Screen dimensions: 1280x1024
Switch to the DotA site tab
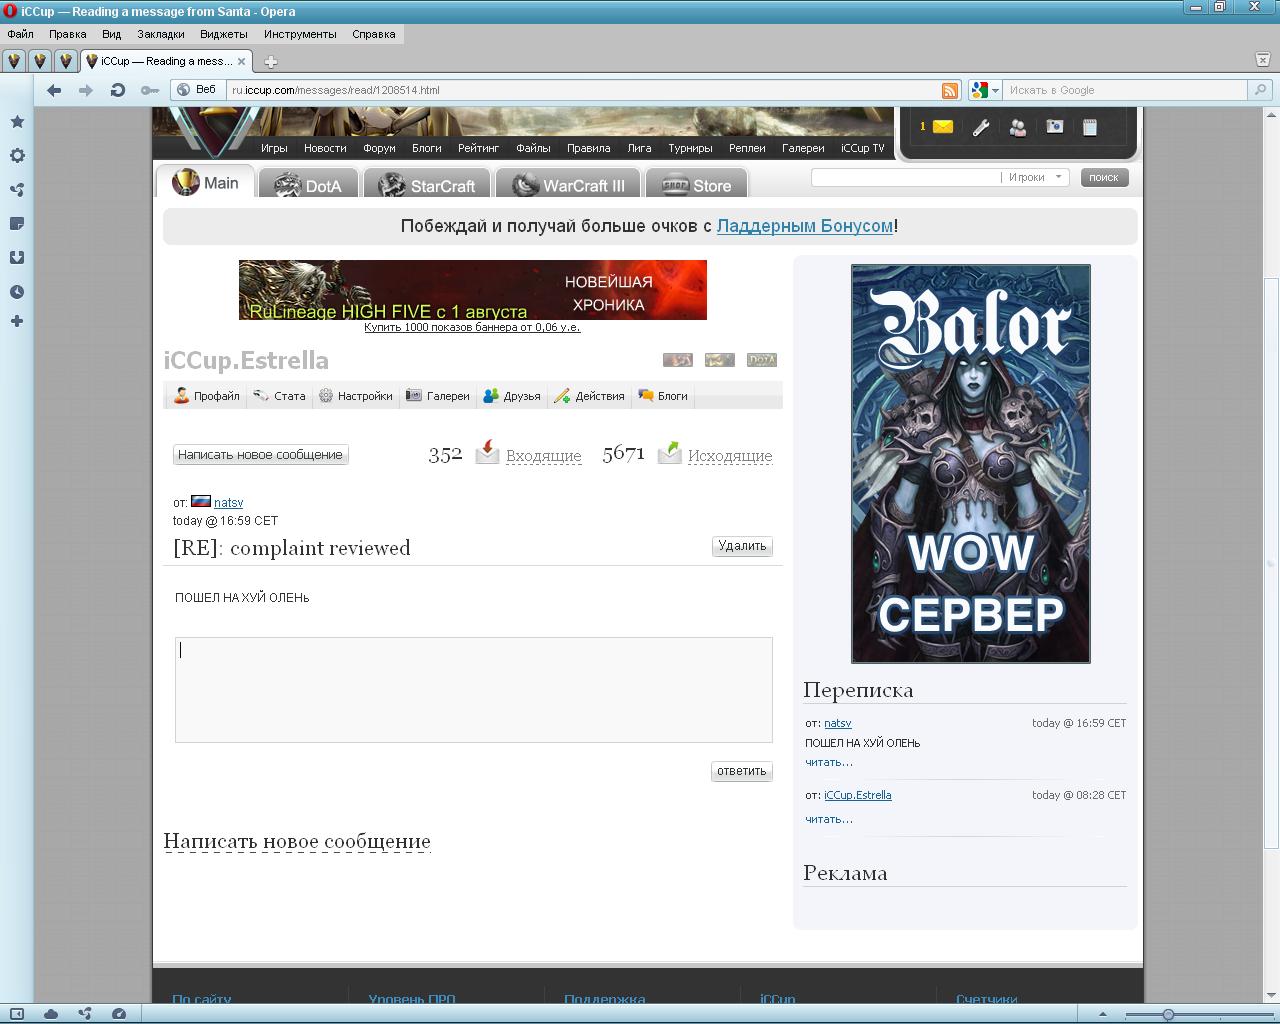(x=308, y=185)
